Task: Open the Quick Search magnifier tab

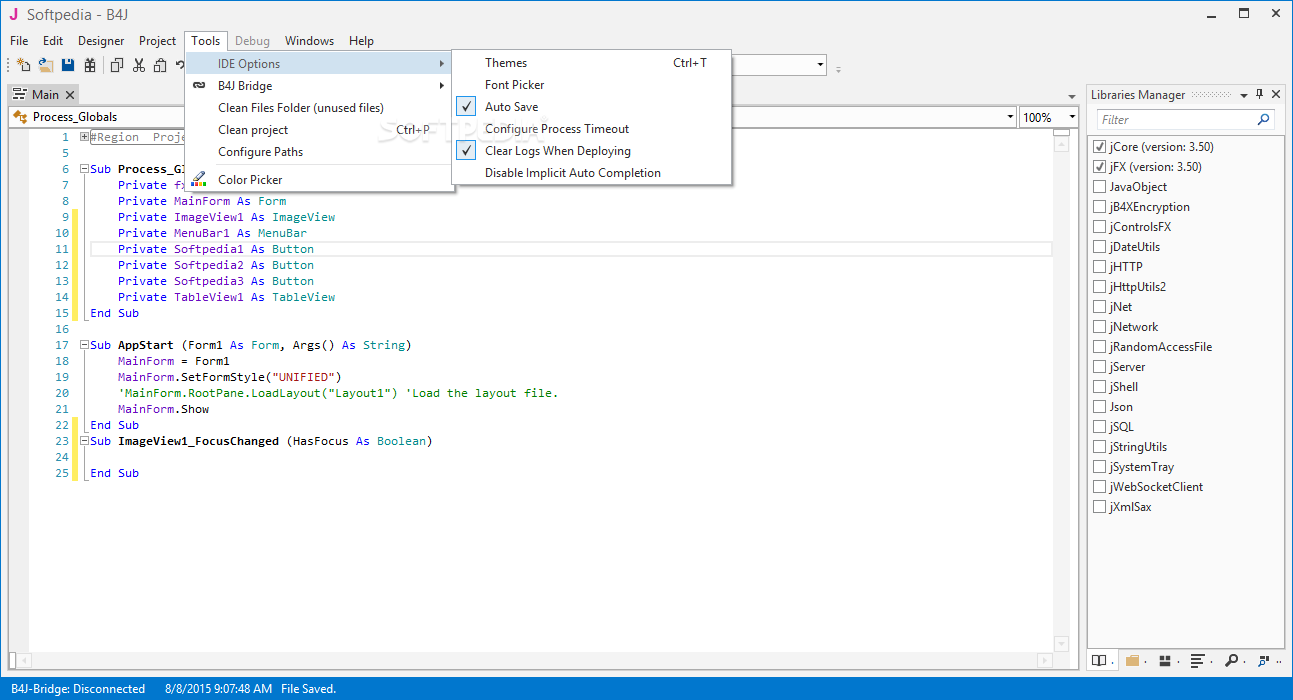Action: [x=1232, y=661]
